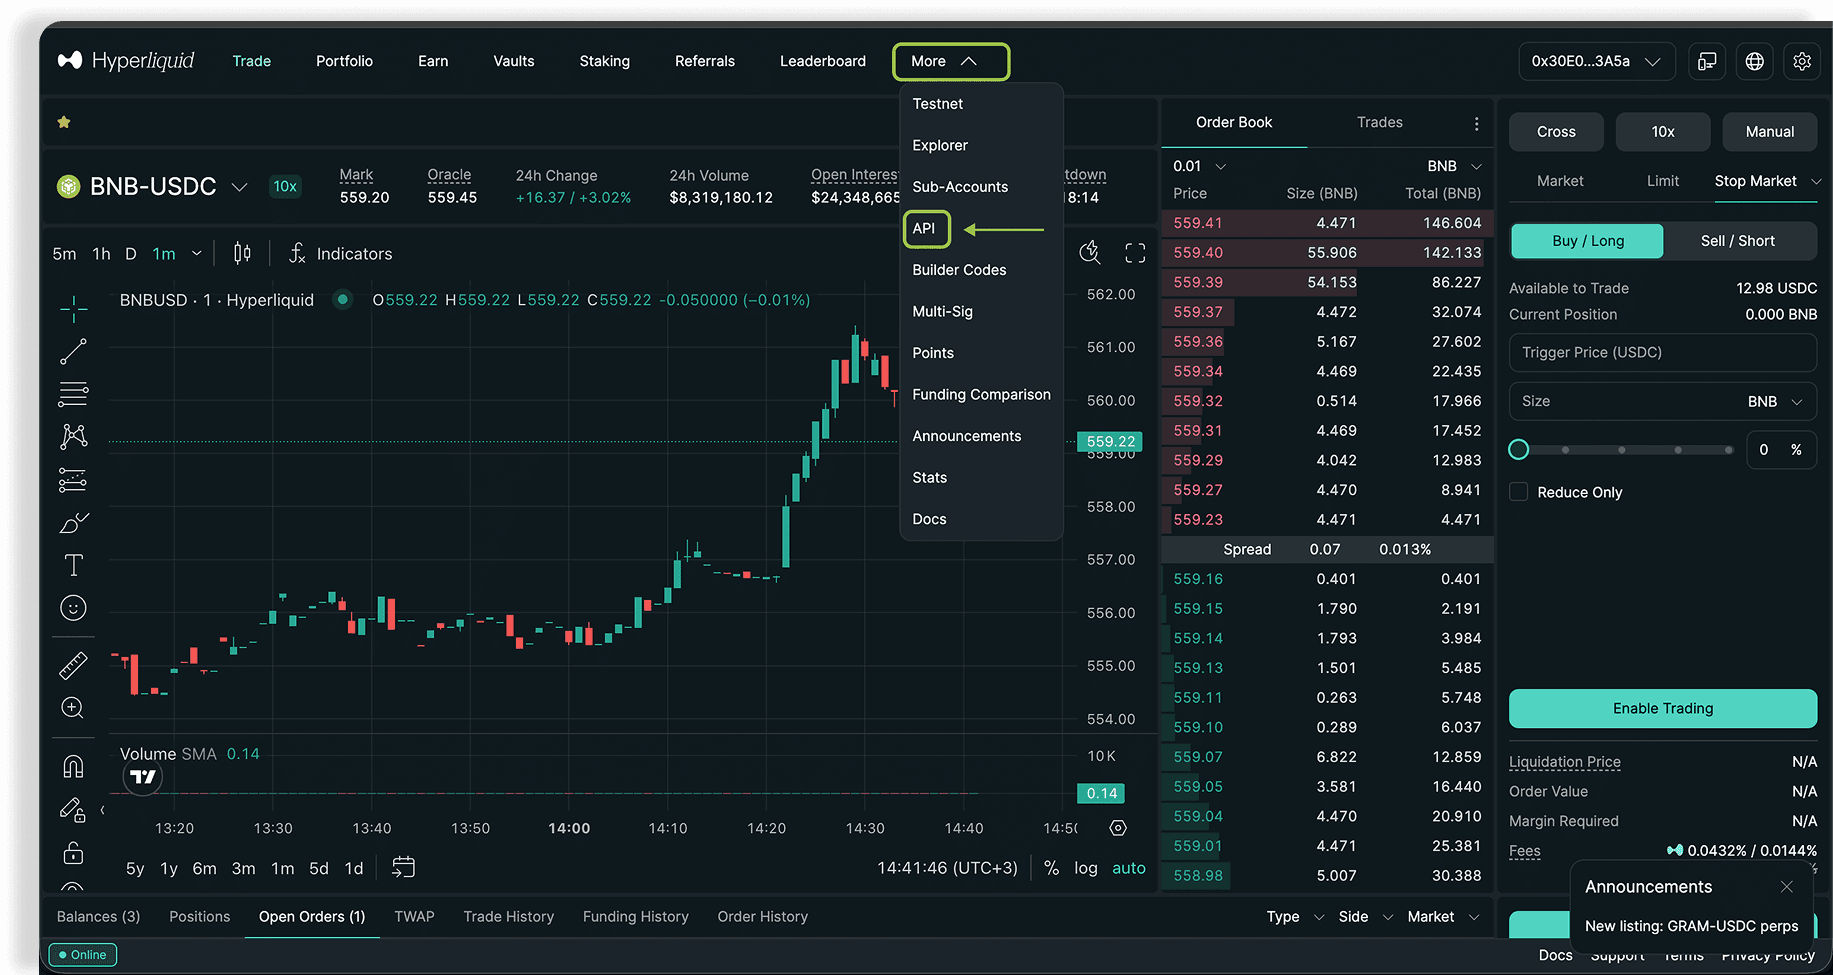Click the Enable Trading button
1833x975 pixels.
coord(1662,708)
